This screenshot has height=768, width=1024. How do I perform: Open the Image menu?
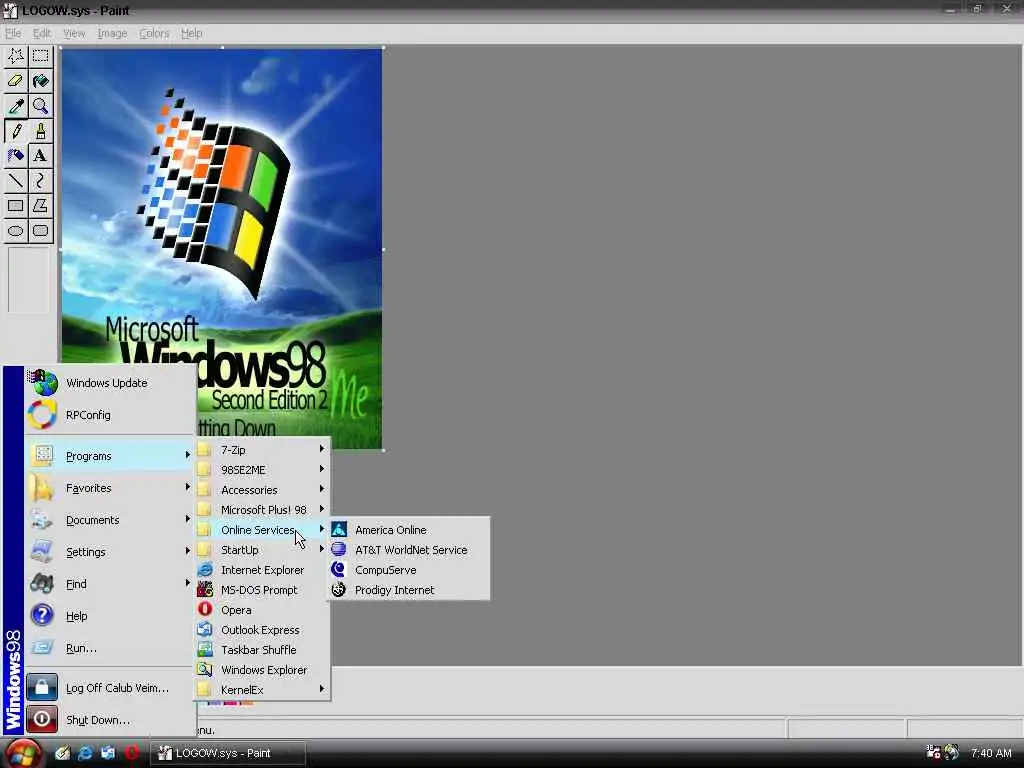[x=112, y=33]
